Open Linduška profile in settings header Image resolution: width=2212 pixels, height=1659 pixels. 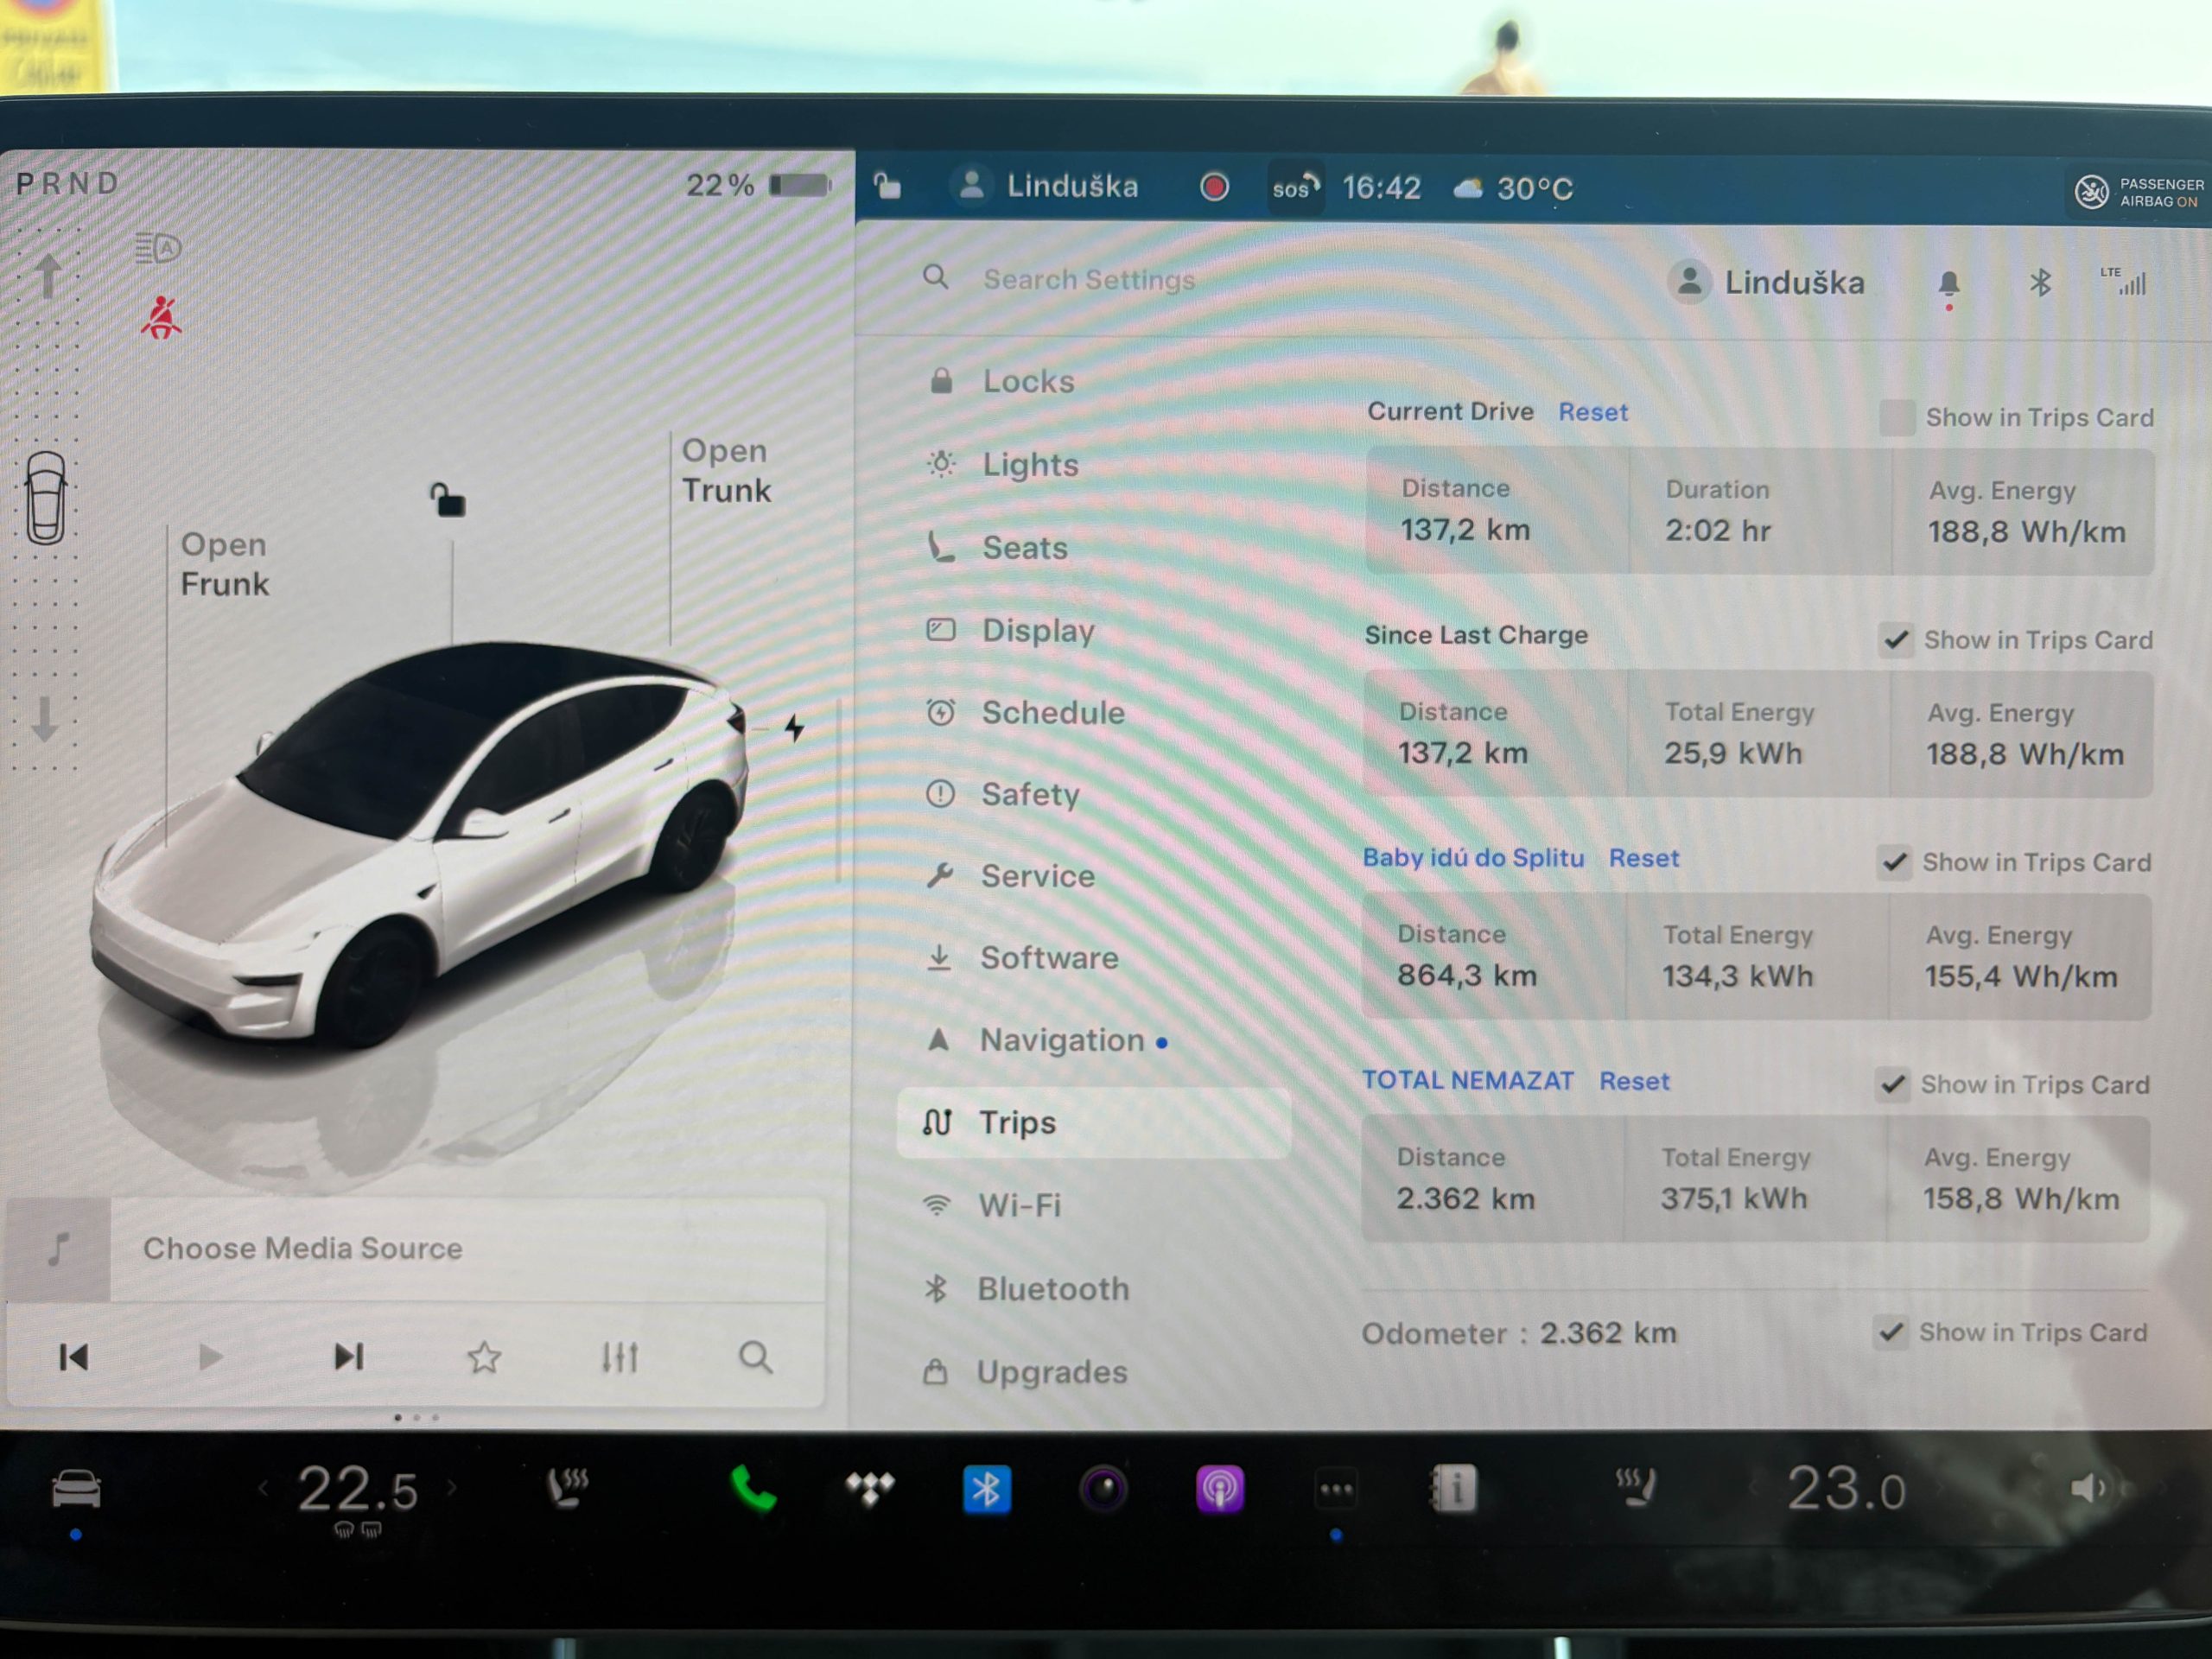[1766, 283]
